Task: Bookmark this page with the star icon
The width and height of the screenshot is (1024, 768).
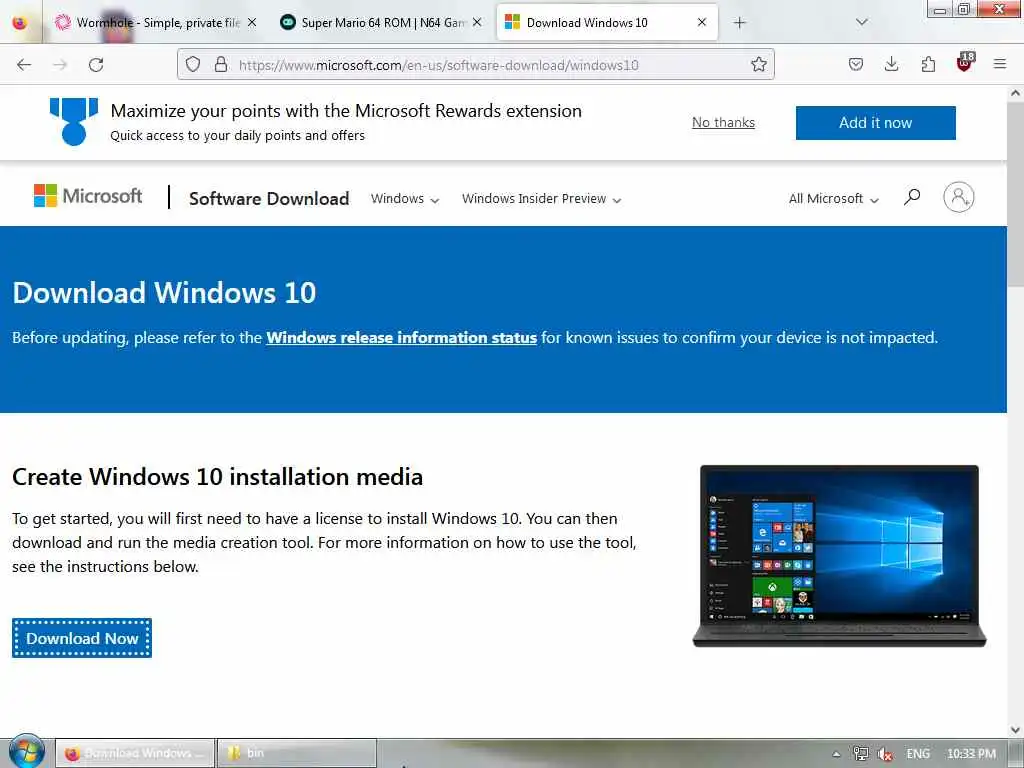Action: coord(758,64)
